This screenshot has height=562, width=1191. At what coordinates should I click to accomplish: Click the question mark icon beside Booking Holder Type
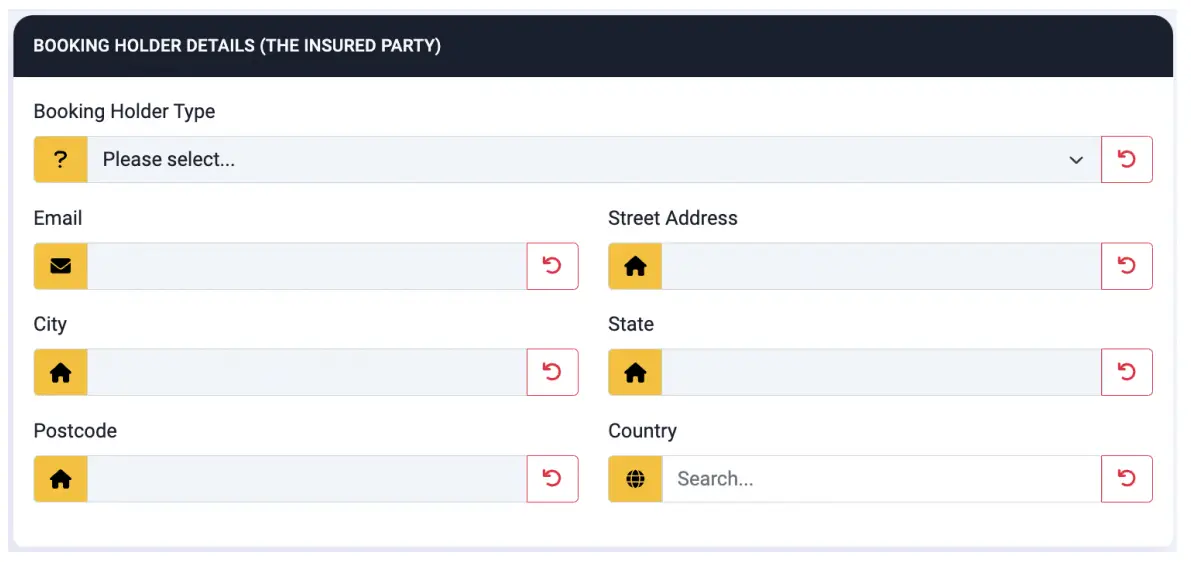coord(61,160)
